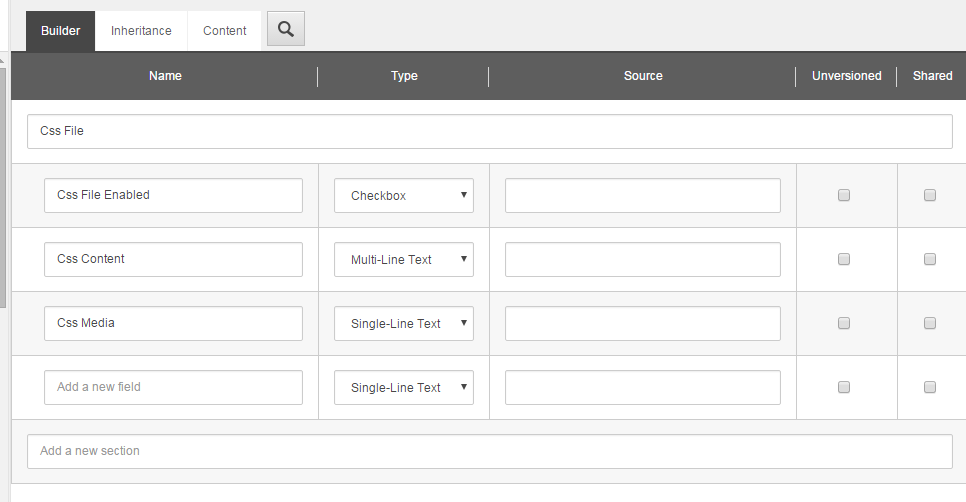Viewport: 966px width, 502px height.
Task: Click the Css File section name field
Action: coord(489,131)
